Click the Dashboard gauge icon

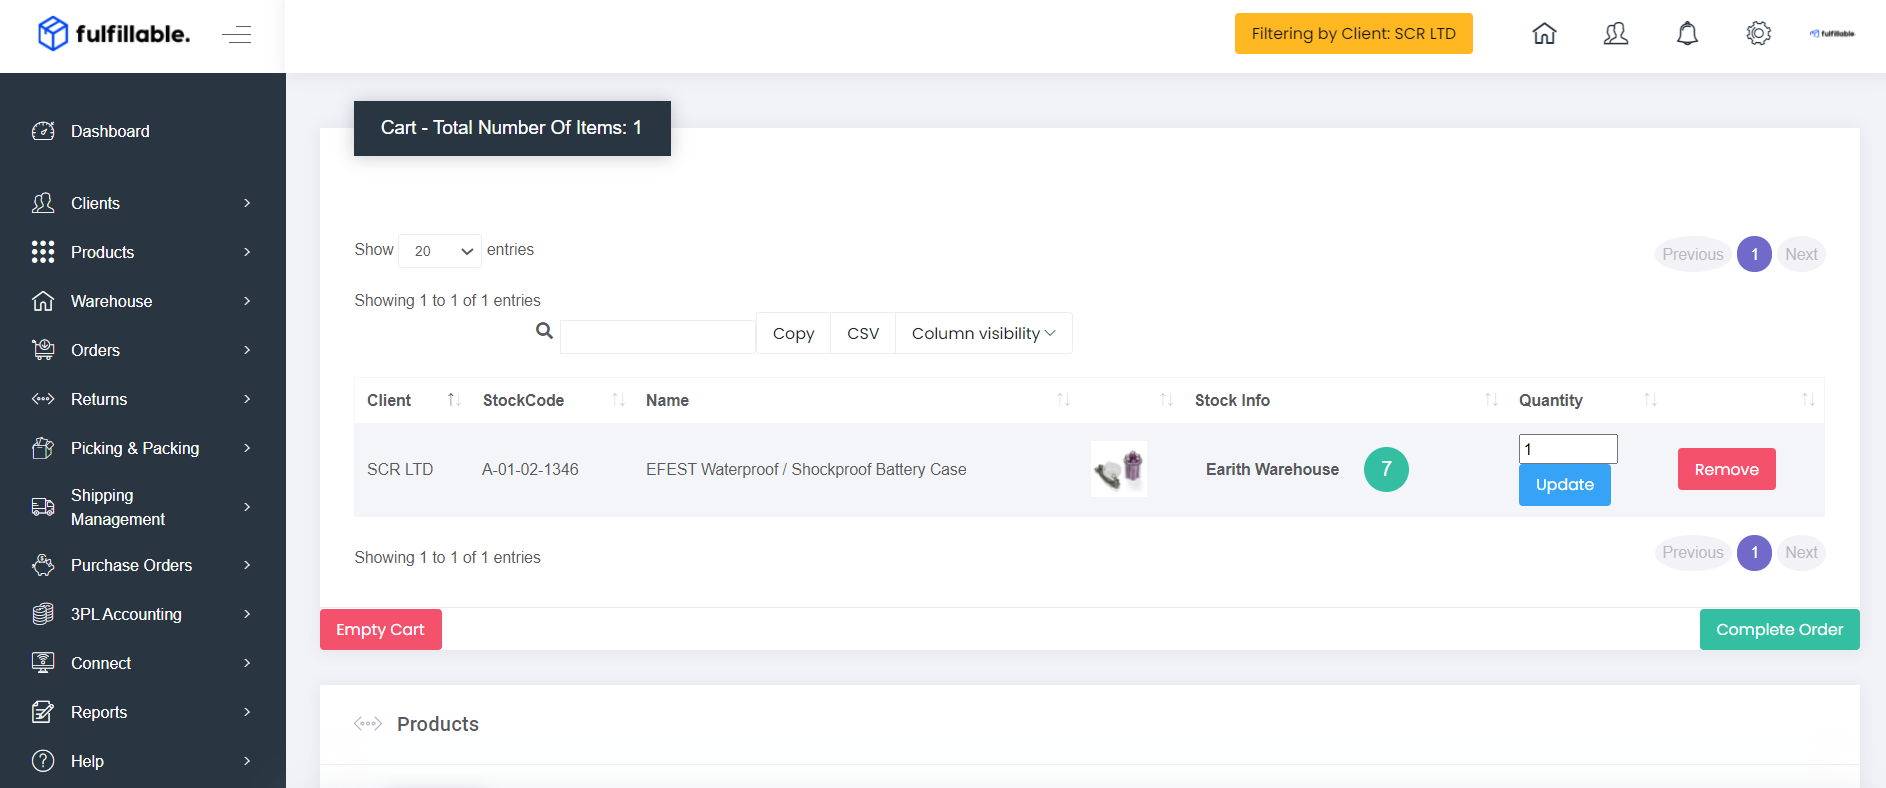[x=43, y=131]
